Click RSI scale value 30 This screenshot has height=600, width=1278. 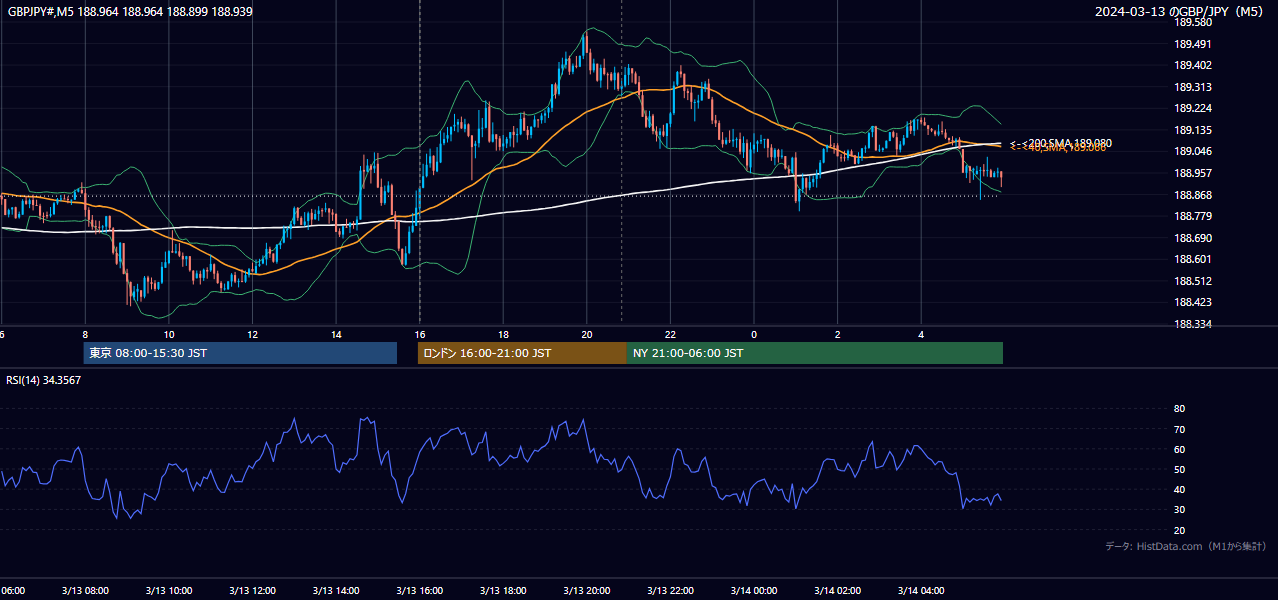[1179, 509]
